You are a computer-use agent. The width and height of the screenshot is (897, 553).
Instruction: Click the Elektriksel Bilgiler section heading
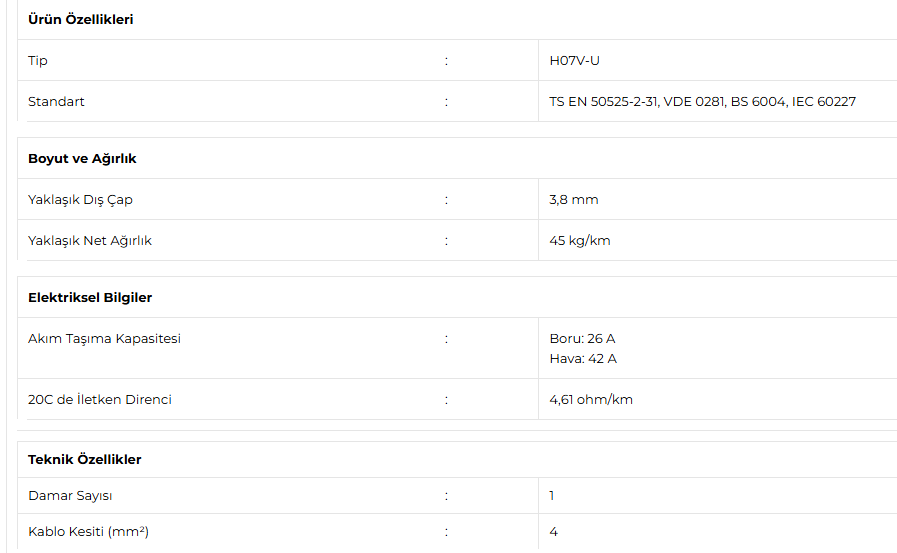click(x=90, y=298)
